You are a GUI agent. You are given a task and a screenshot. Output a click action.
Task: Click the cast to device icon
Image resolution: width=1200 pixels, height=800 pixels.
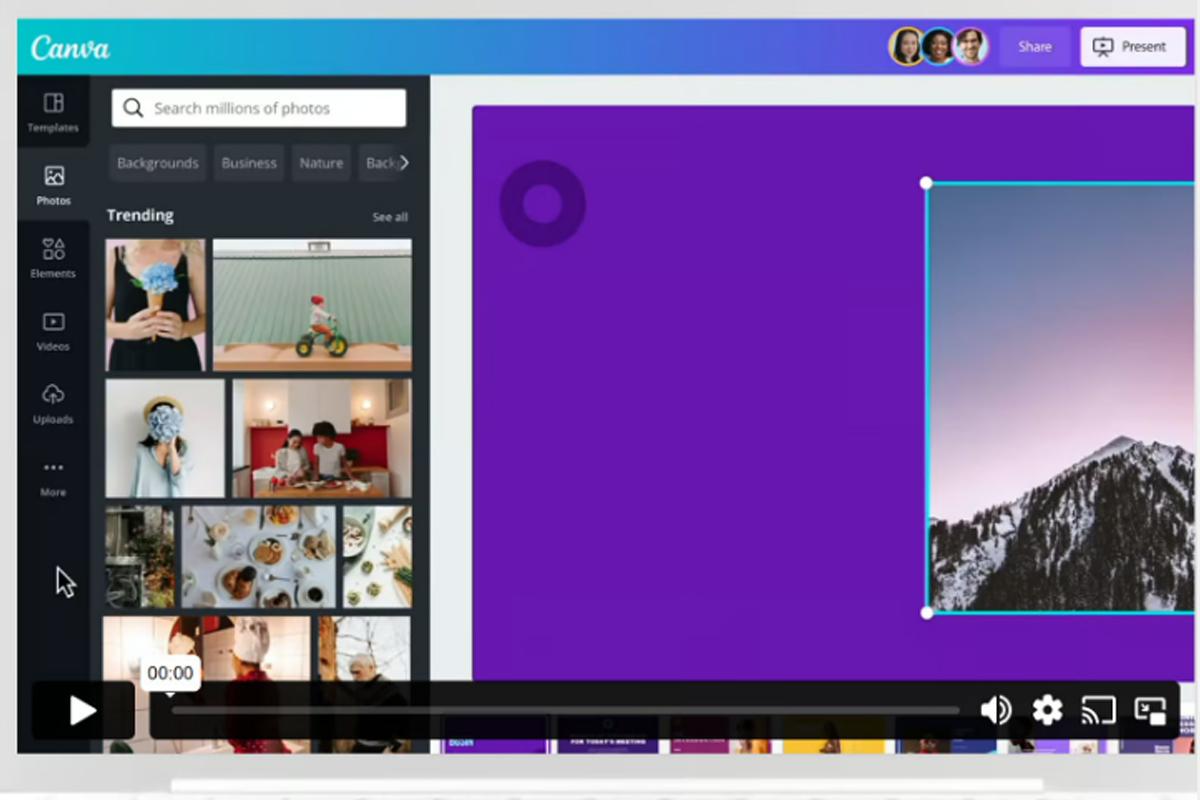click(x=1098, y=710)
